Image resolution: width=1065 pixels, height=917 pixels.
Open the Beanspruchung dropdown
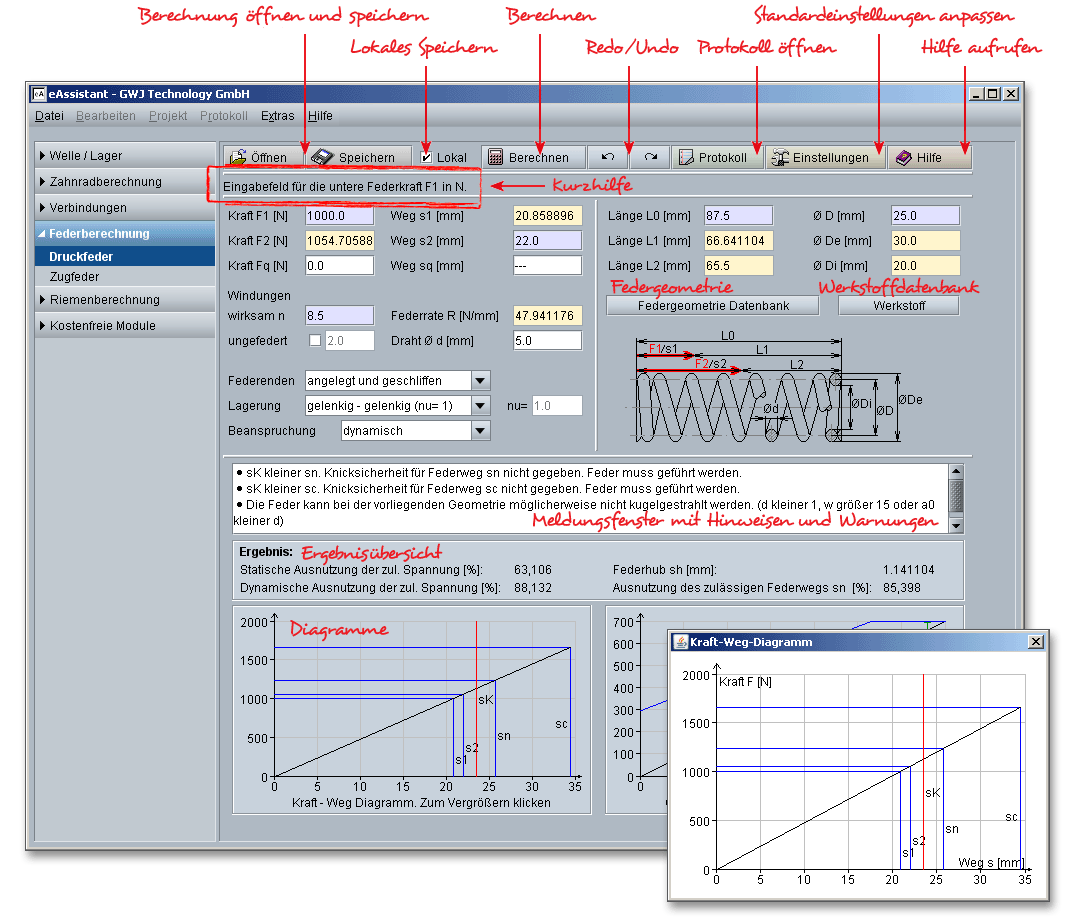pos(480,431)
